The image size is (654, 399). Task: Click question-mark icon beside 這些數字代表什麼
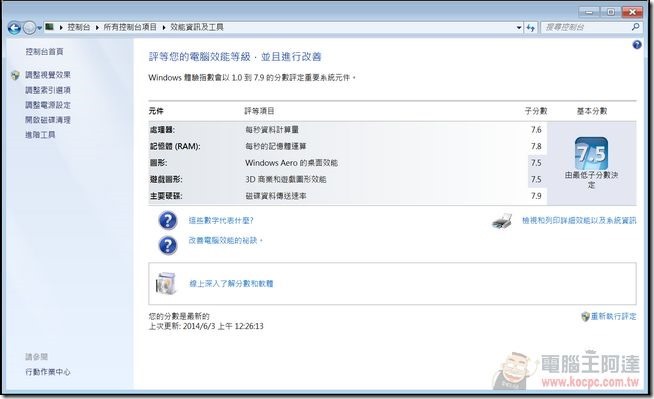click(x=168, y=221)
